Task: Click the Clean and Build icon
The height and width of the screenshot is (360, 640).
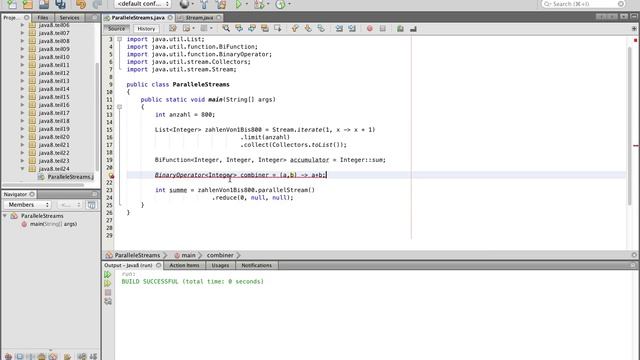Action: click(221, 4)
